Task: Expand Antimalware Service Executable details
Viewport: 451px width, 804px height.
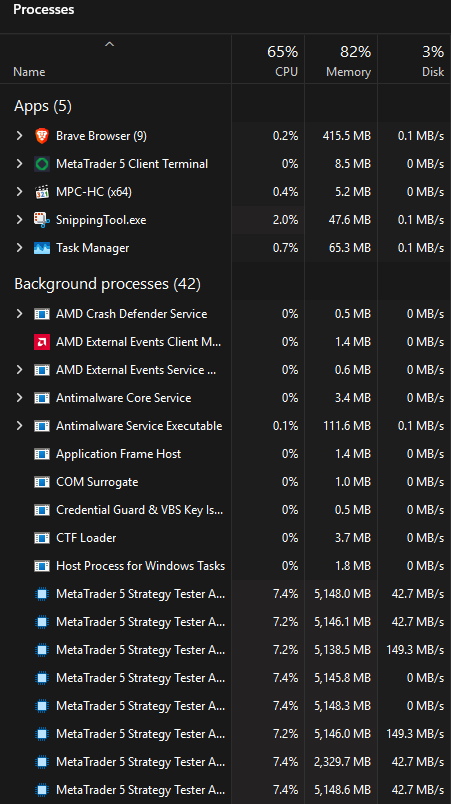Action: (x=19, y=426)
